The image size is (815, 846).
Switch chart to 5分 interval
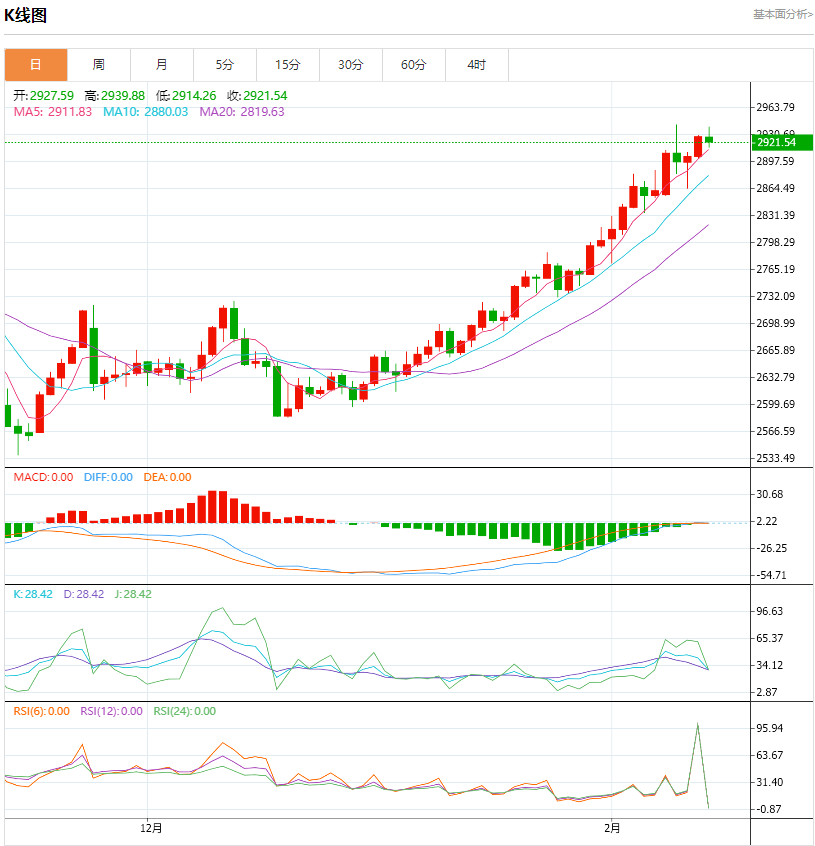(x=225, y=65)
